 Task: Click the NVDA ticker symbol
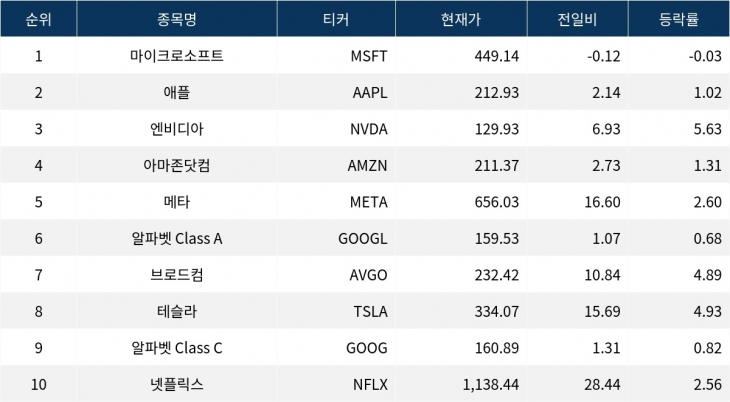(x=368, y=130)
